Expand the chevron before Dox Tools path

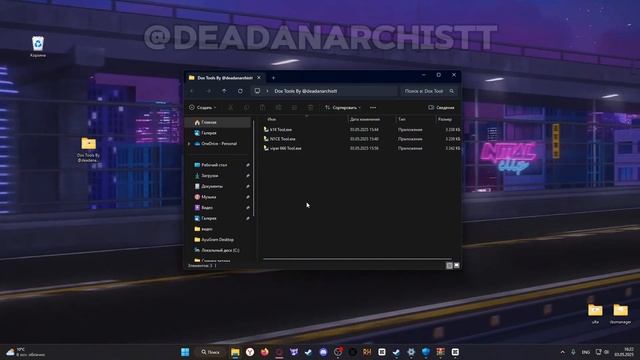point(267,91)
